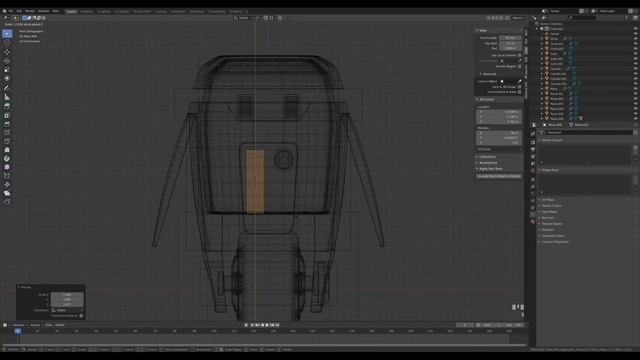This screenshot has width=640, height=360.
Task: Hide the Cube object in the outliner
Action: 636,53
